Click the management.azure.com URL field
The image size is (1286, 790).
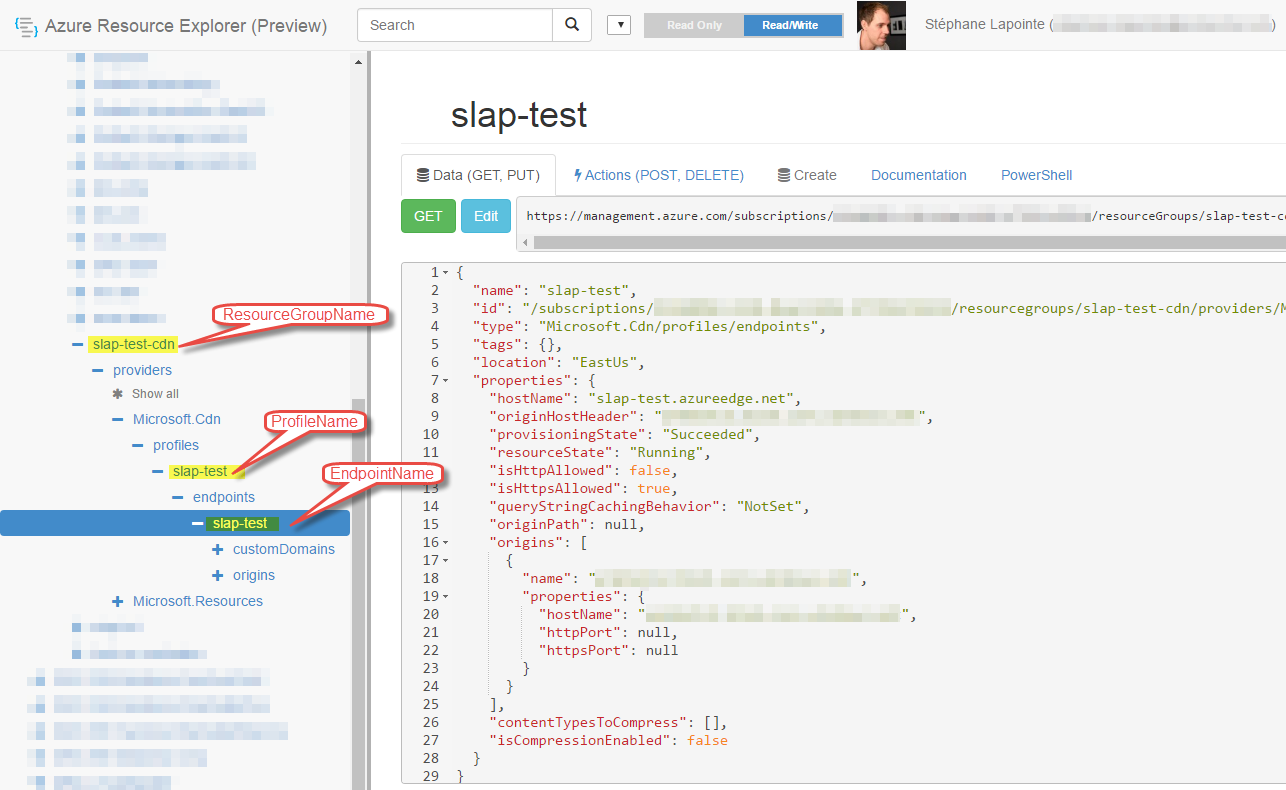pos(901,215)
